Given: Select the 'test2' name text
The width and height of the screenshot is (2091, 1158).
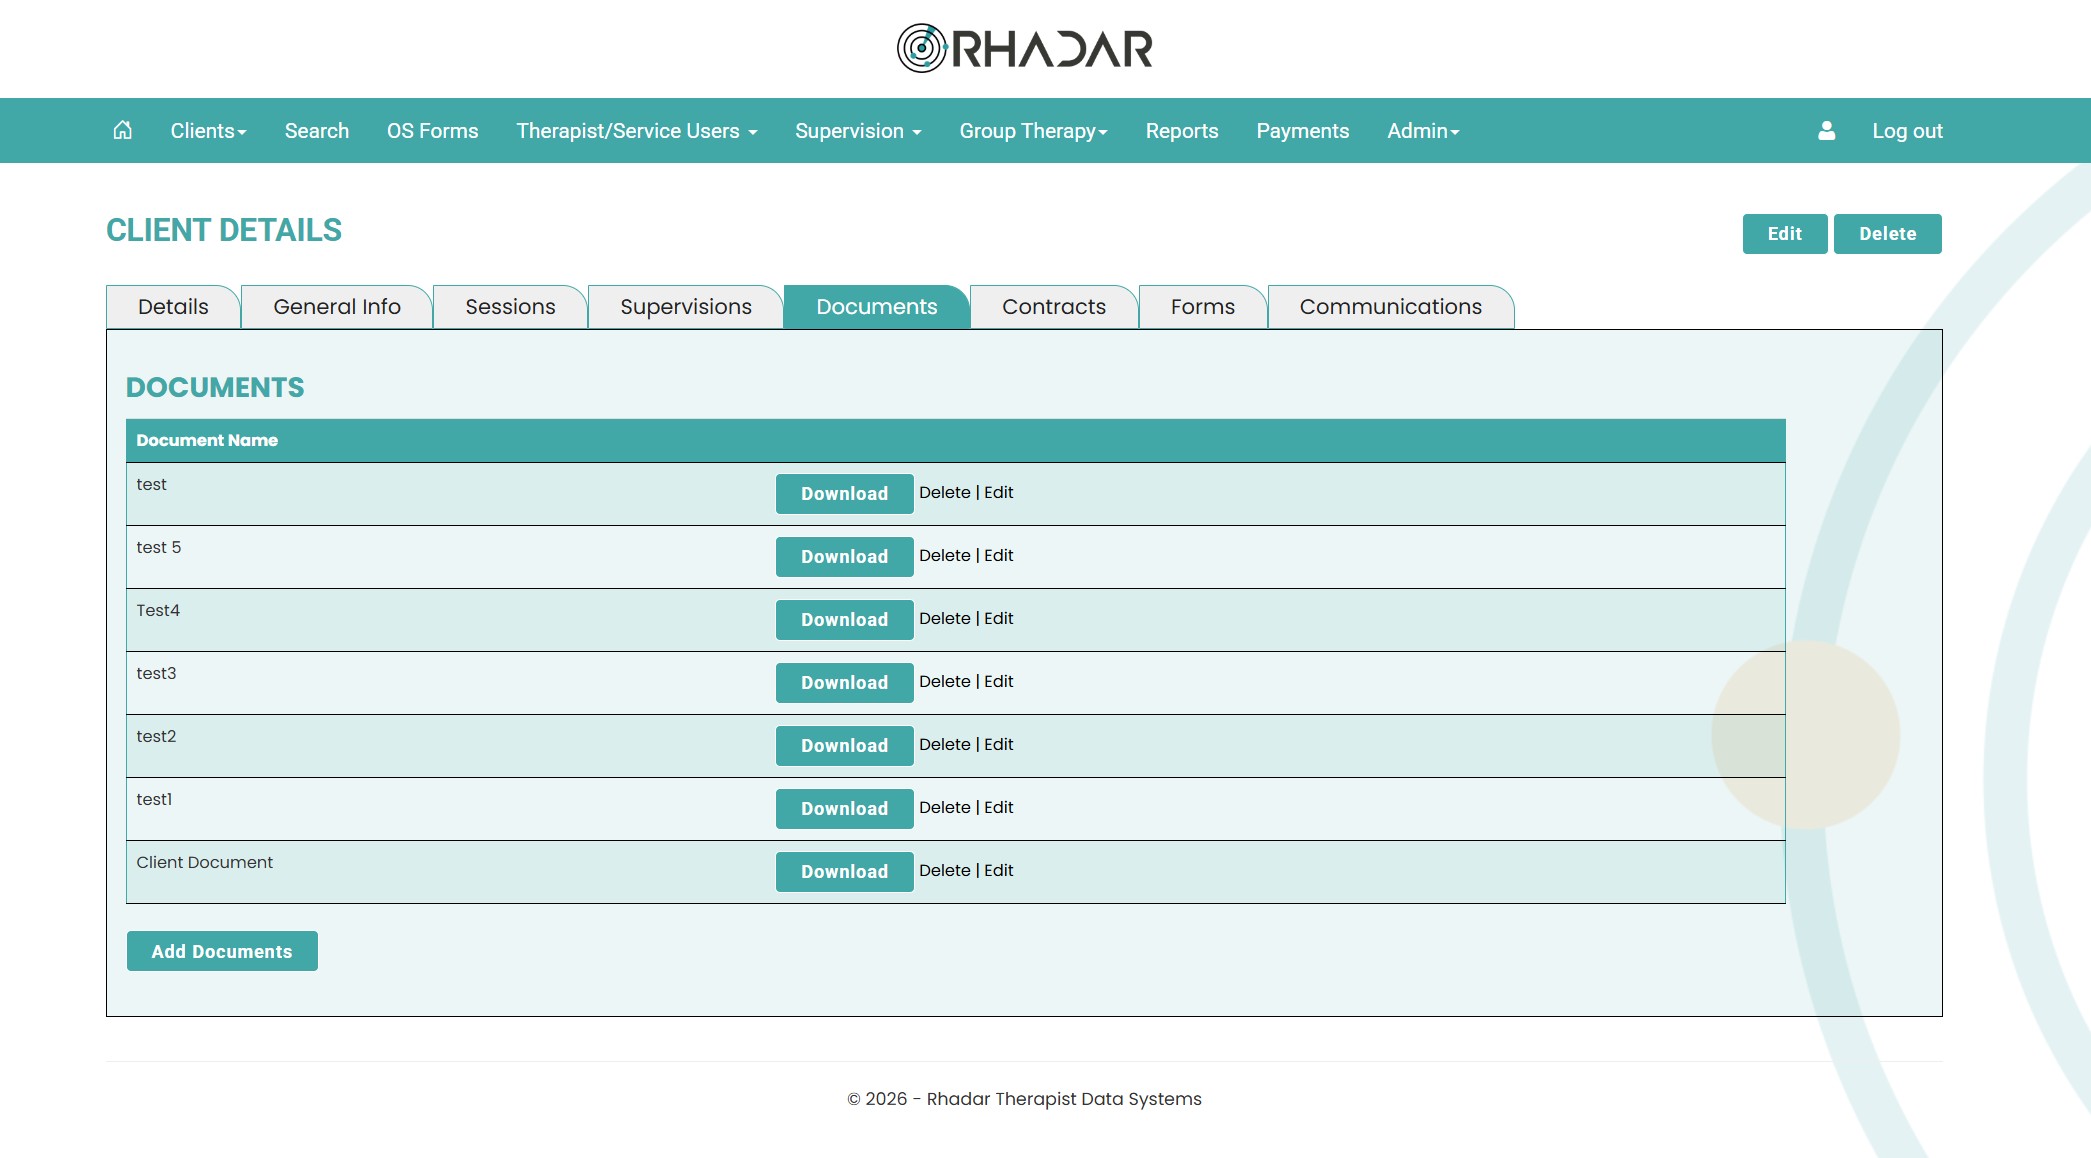Looking at the screenshot, I should (x=156, y=737).
